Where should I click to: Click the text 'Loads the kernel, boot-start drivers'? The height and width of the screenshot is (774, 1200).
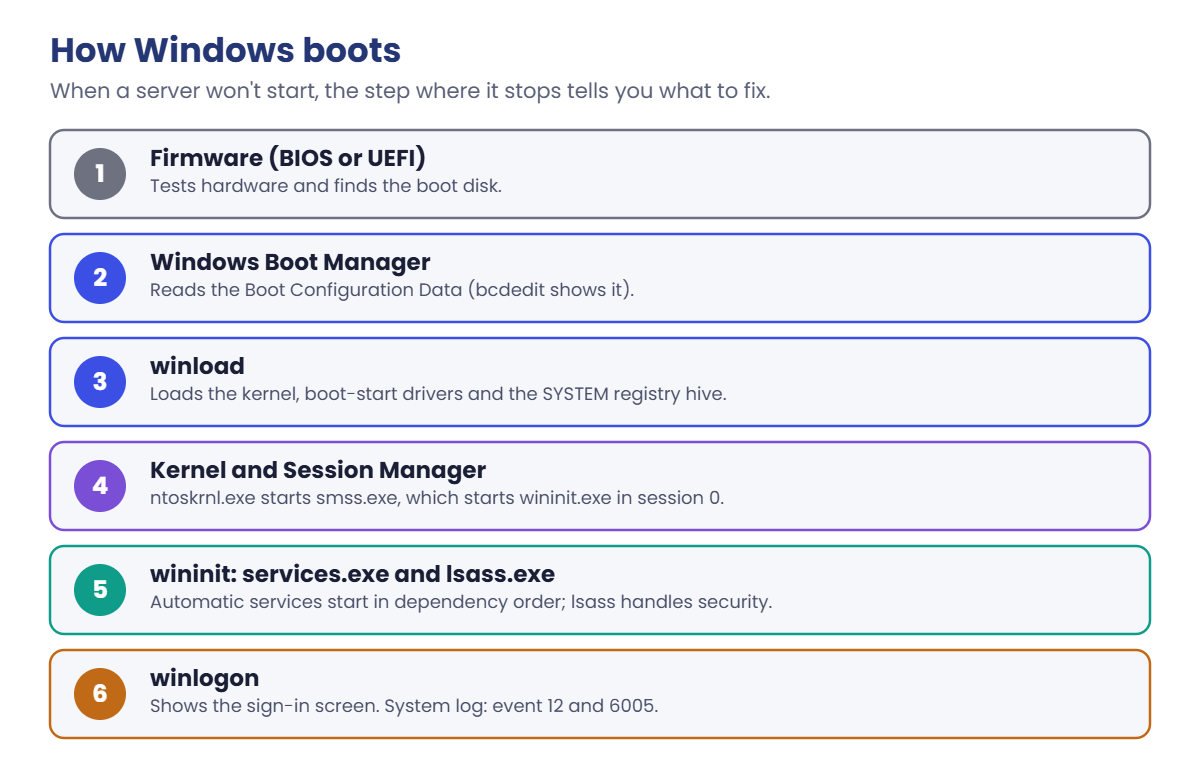click(x=306, y=394)
